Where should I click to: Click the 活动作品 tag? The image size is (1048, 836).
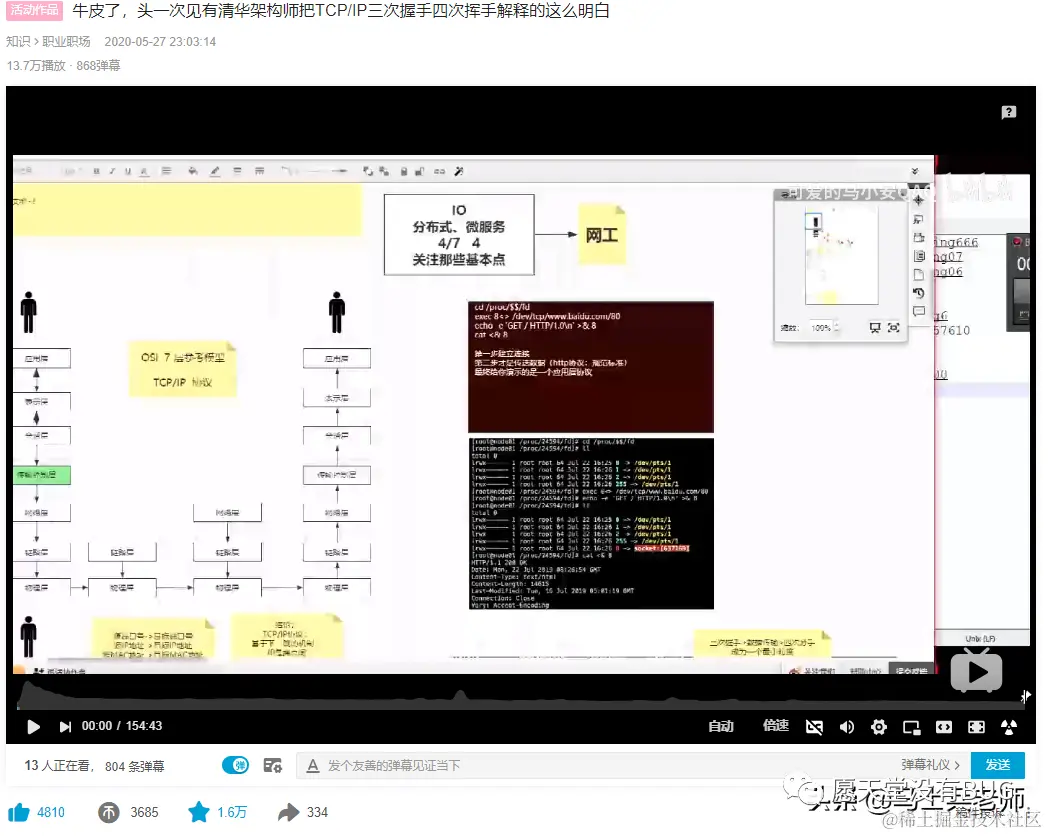click(34, 10)
